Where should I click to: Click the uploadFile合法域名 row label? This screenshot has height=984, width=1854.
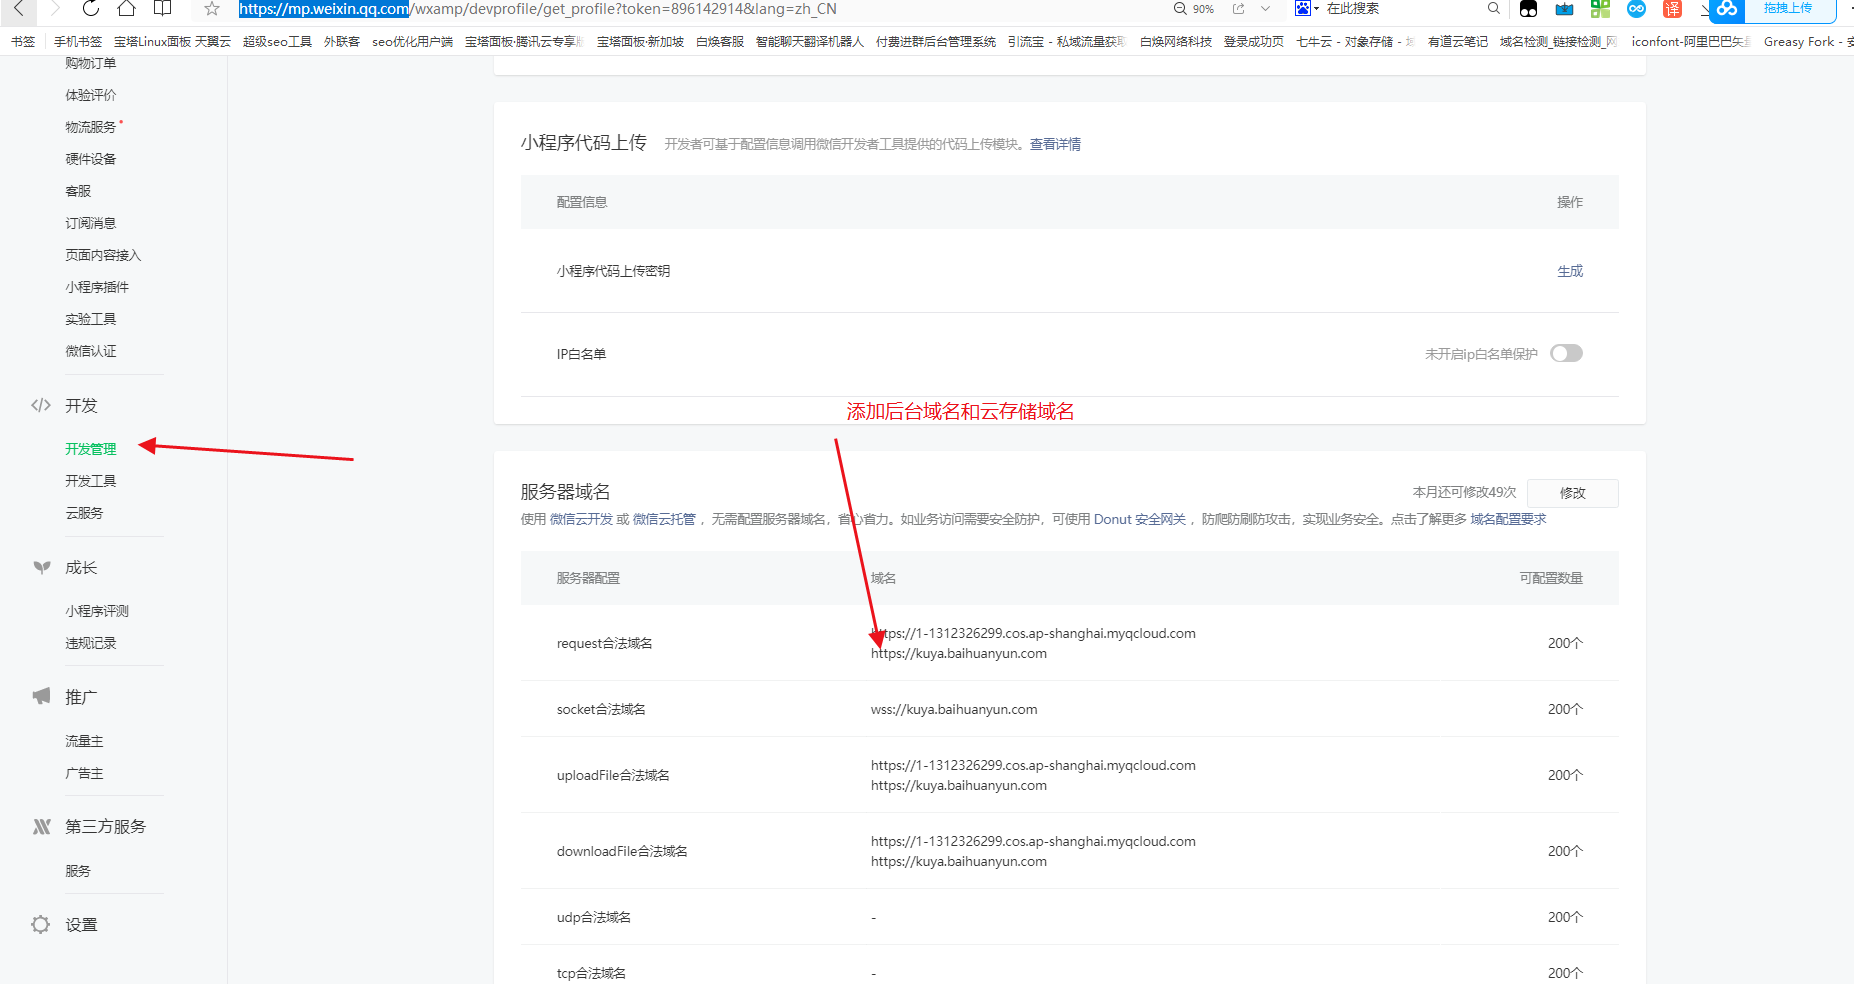[613, 775]
